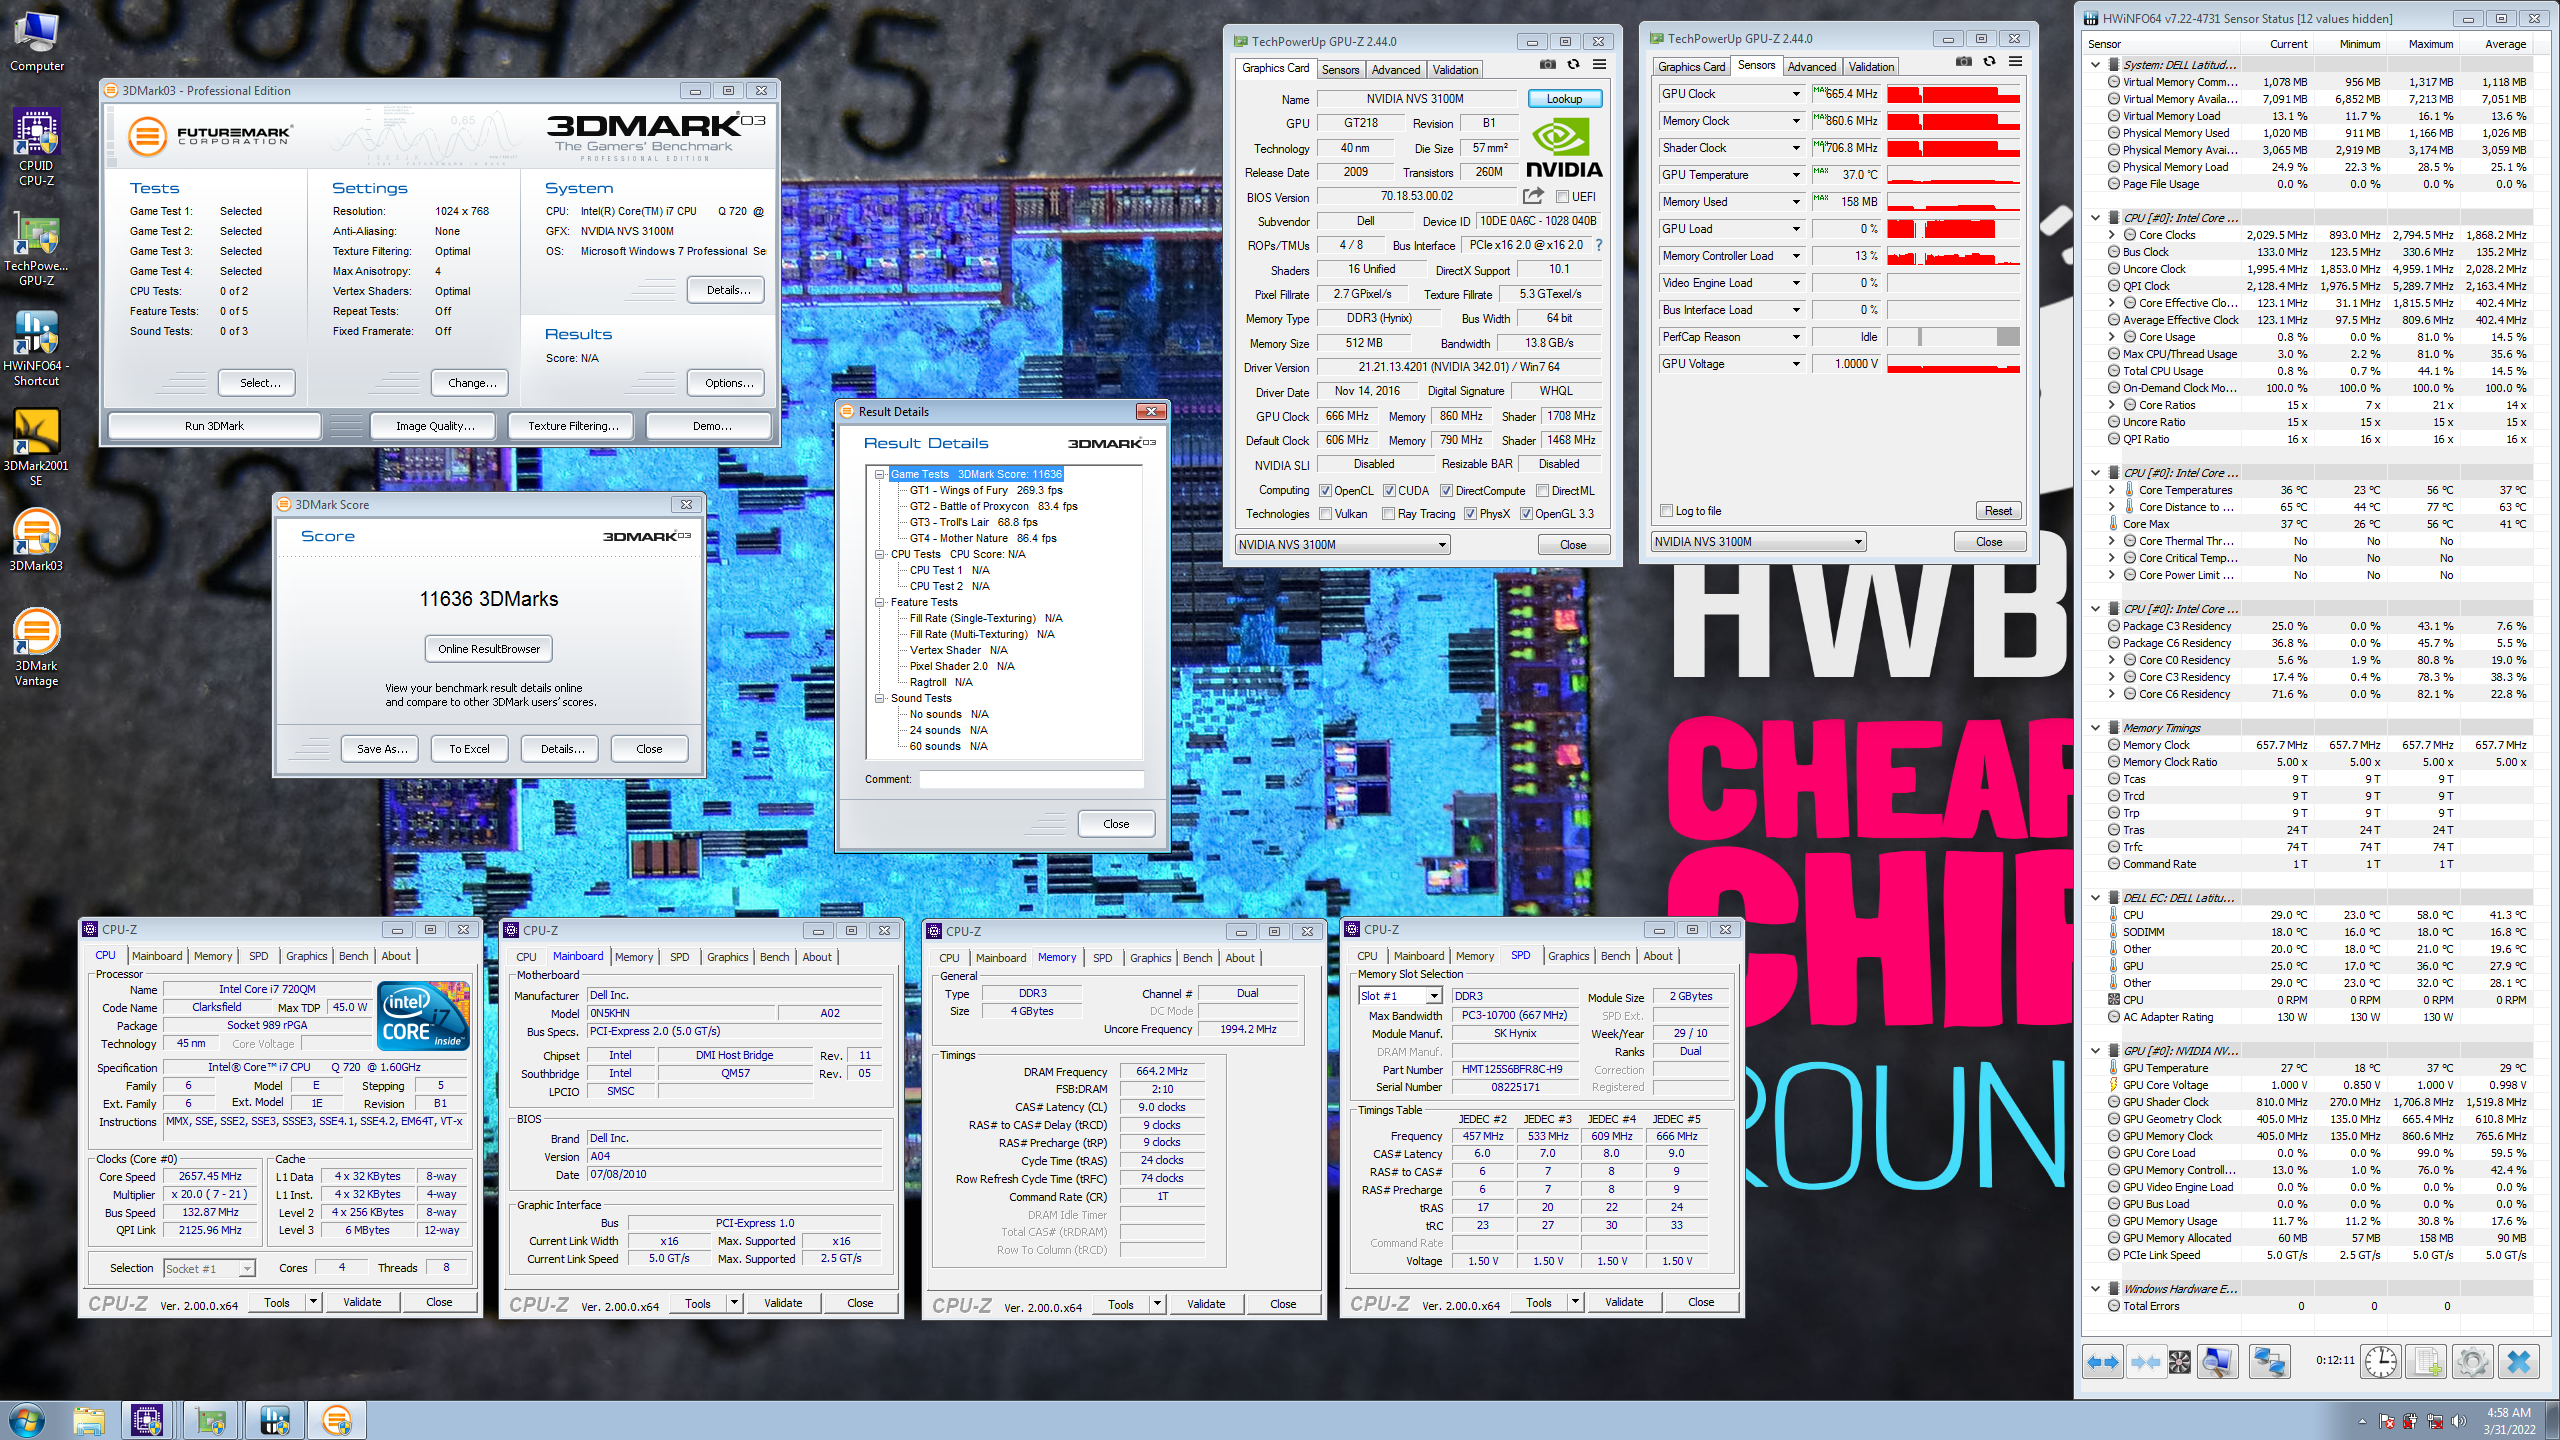2560x1440 pixels.
Task: Click HWiNFO monitor display icon
Action: click(x=2217, y=1362)
